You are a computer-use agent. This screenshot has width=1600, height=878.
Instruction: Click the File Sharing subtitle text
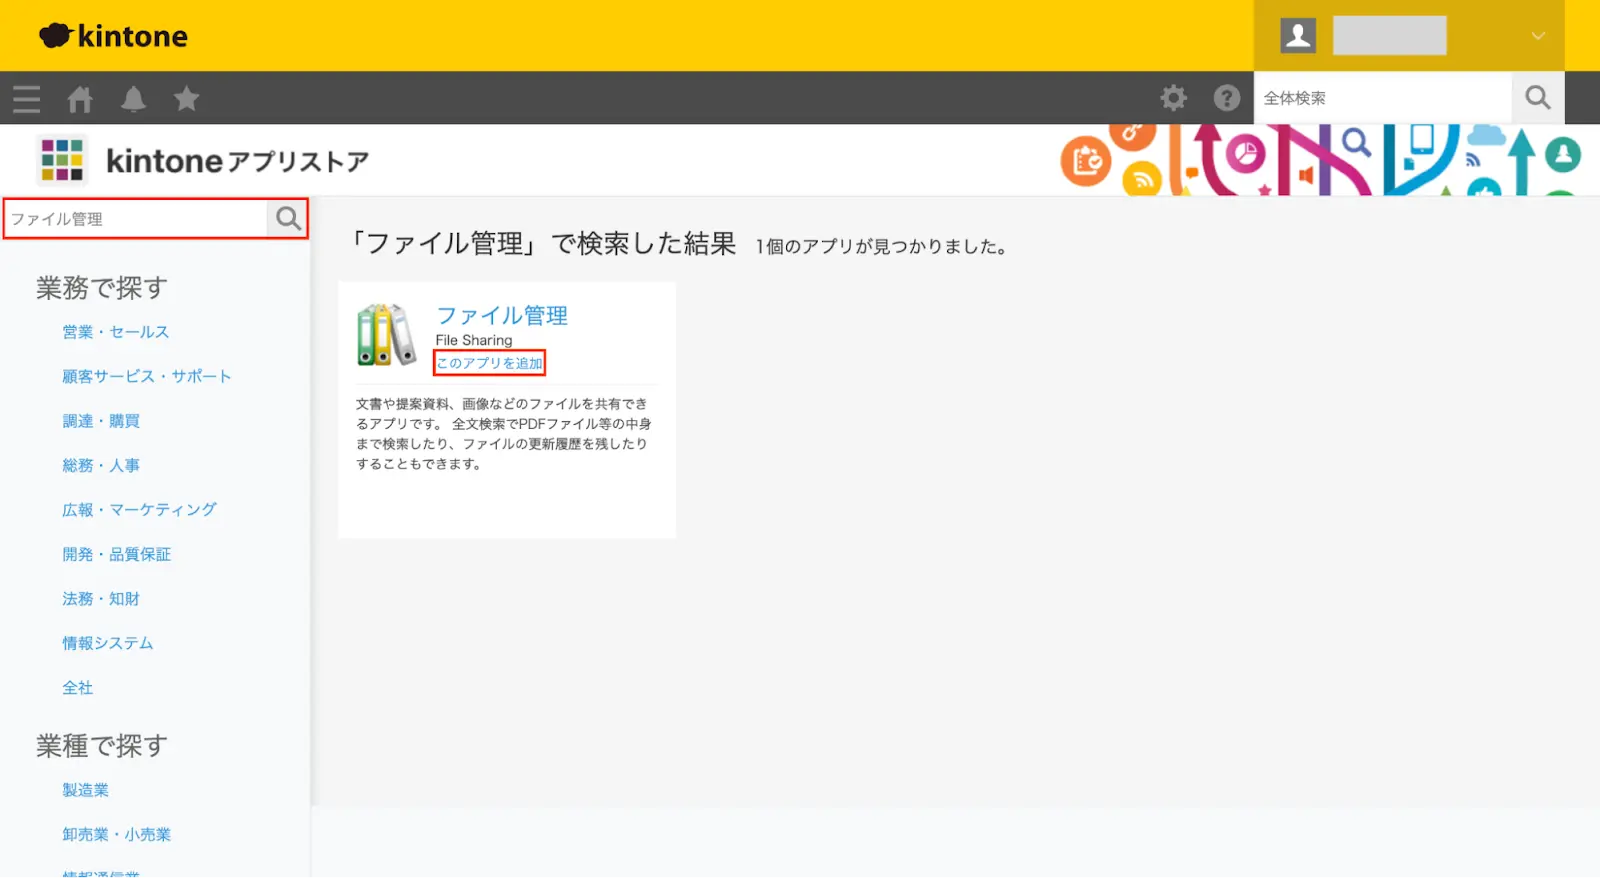[474, 340]
